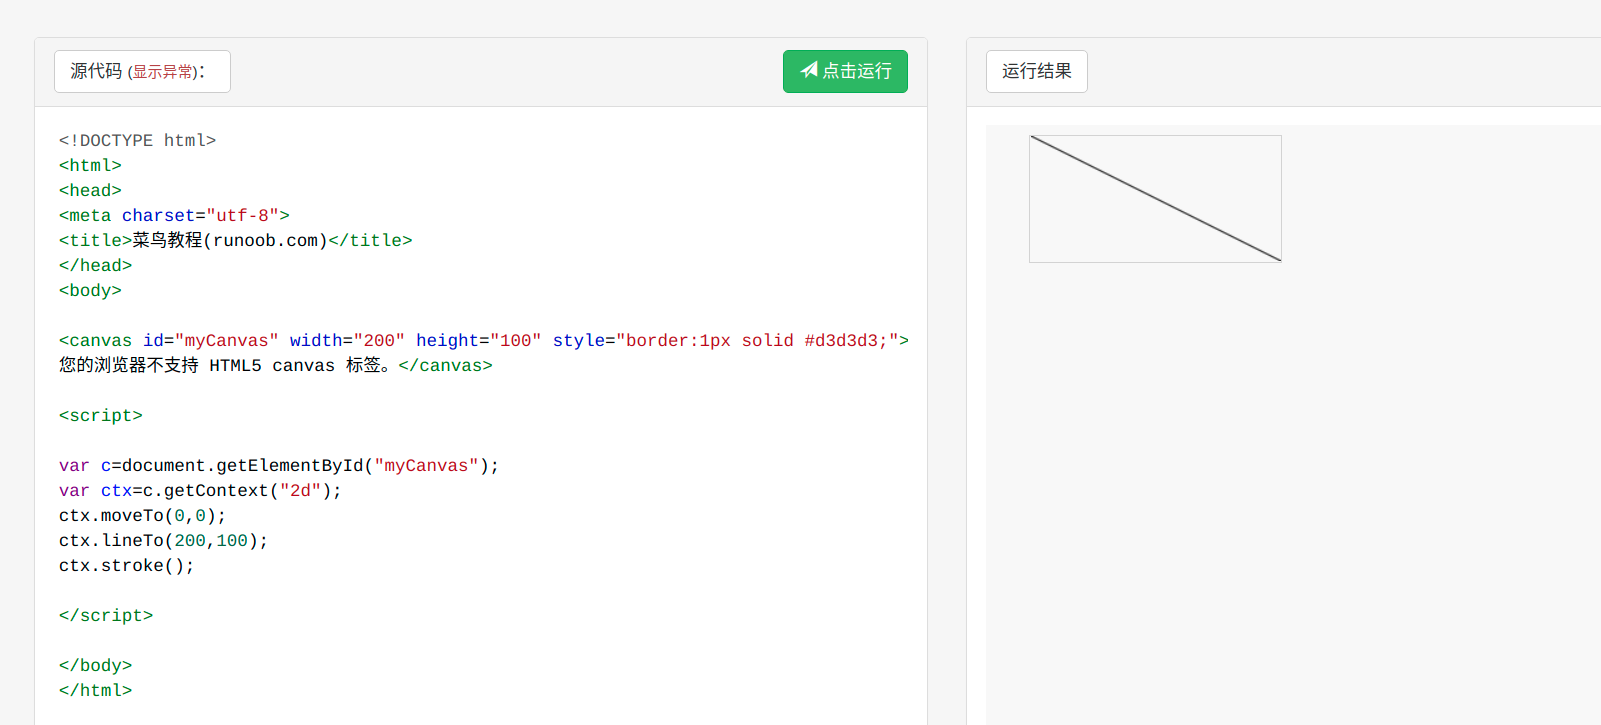Click the opening <html> tag line

point(90,166)
